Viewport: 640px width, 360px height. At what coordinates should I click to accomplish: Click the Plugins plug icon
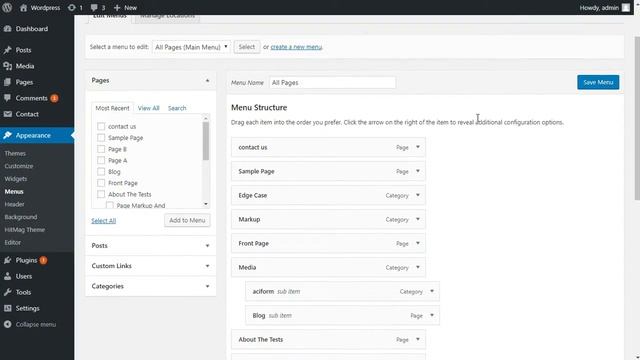7,260
